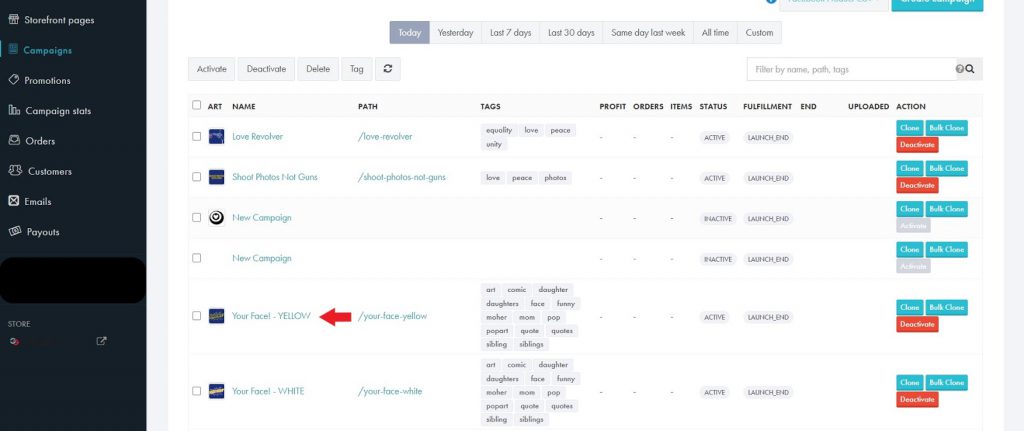Select Same day last week tab
Image resolution: width=1024 pixels, height=431 pixels.
click(648, 33)
